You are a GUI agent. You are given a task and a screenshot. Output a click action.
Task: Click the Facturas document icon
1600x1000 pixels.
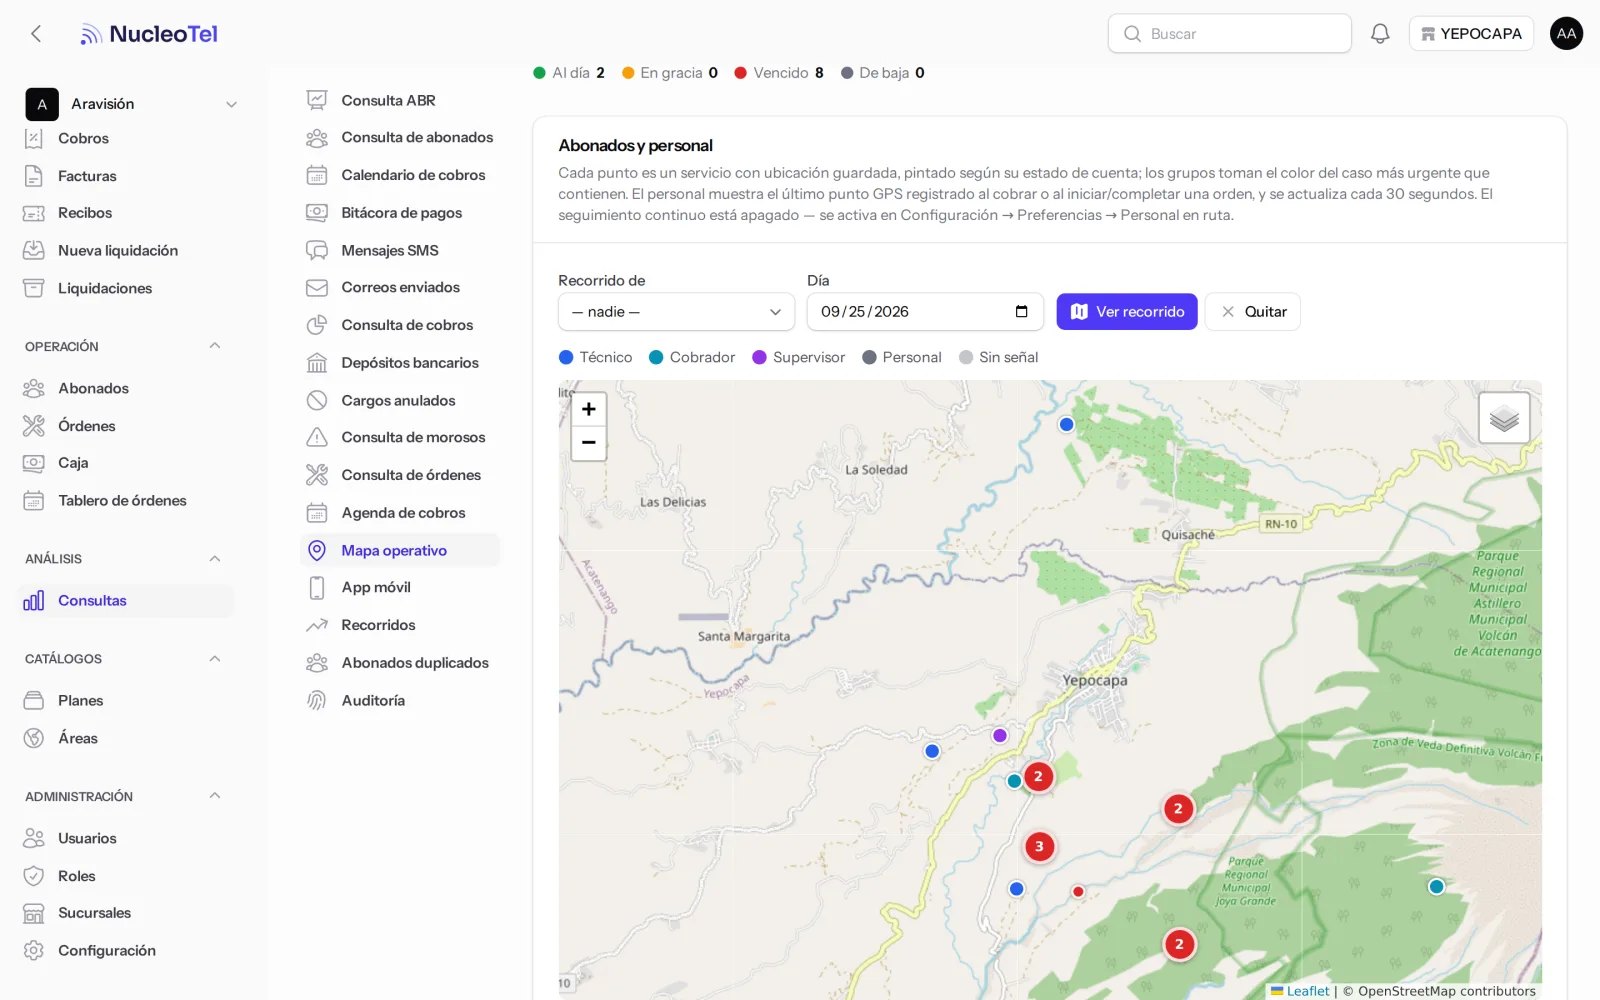point(34,176)
